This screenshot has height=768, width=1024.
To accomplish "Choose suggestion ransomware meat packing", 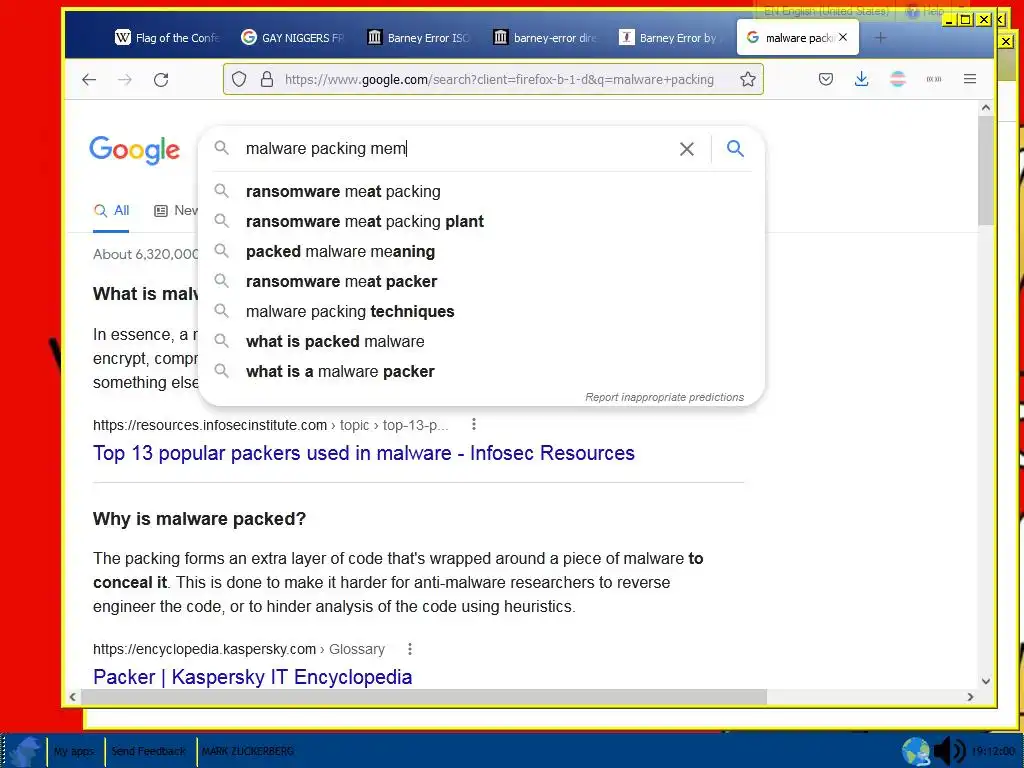I will pos(481,191).
